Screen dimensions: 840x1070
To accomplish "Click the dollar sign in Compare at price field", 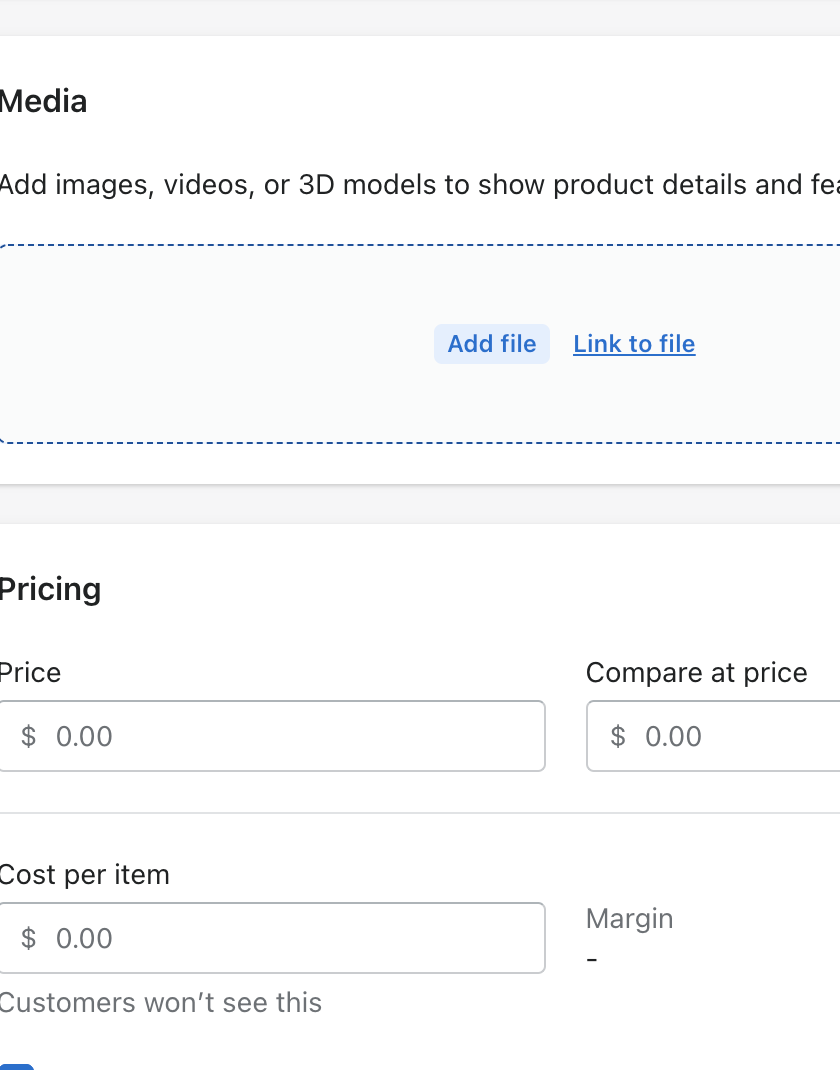I will tap(618, 736).
